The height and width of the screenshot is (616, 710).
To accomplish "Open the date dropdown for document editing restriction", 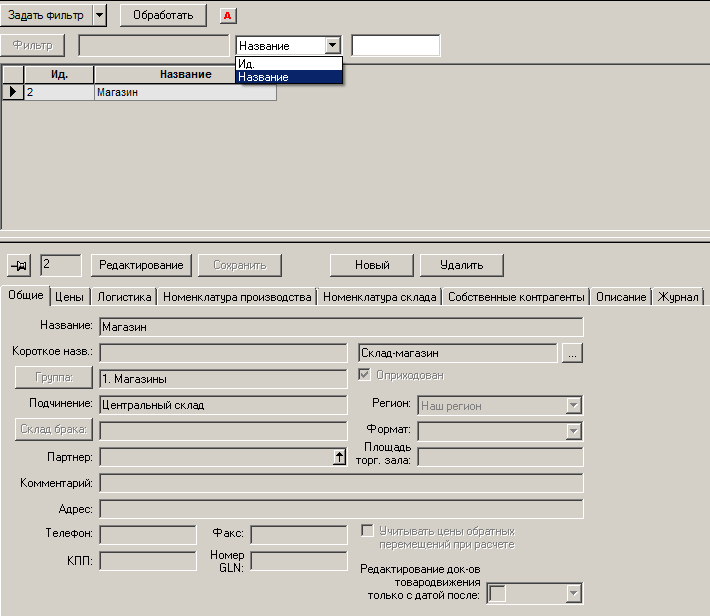I will click(573, 593).
